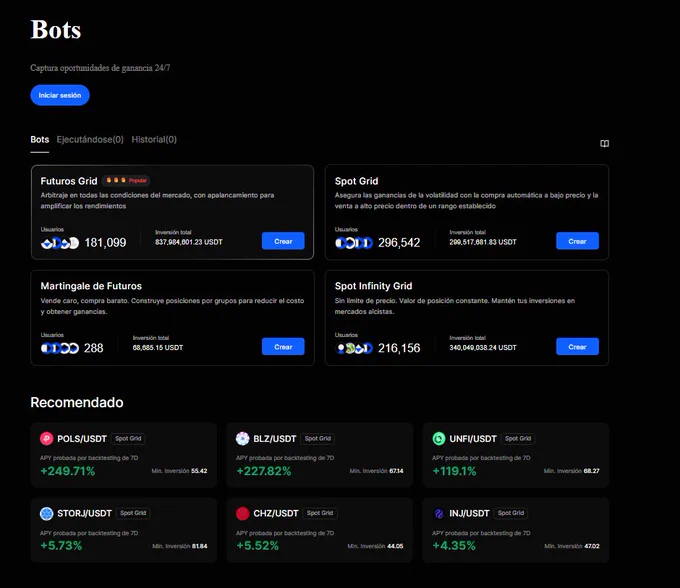
Task: Click the Captura oportunidades de ganancia 24/7 subtitle
Action: [x=100, y=68]
